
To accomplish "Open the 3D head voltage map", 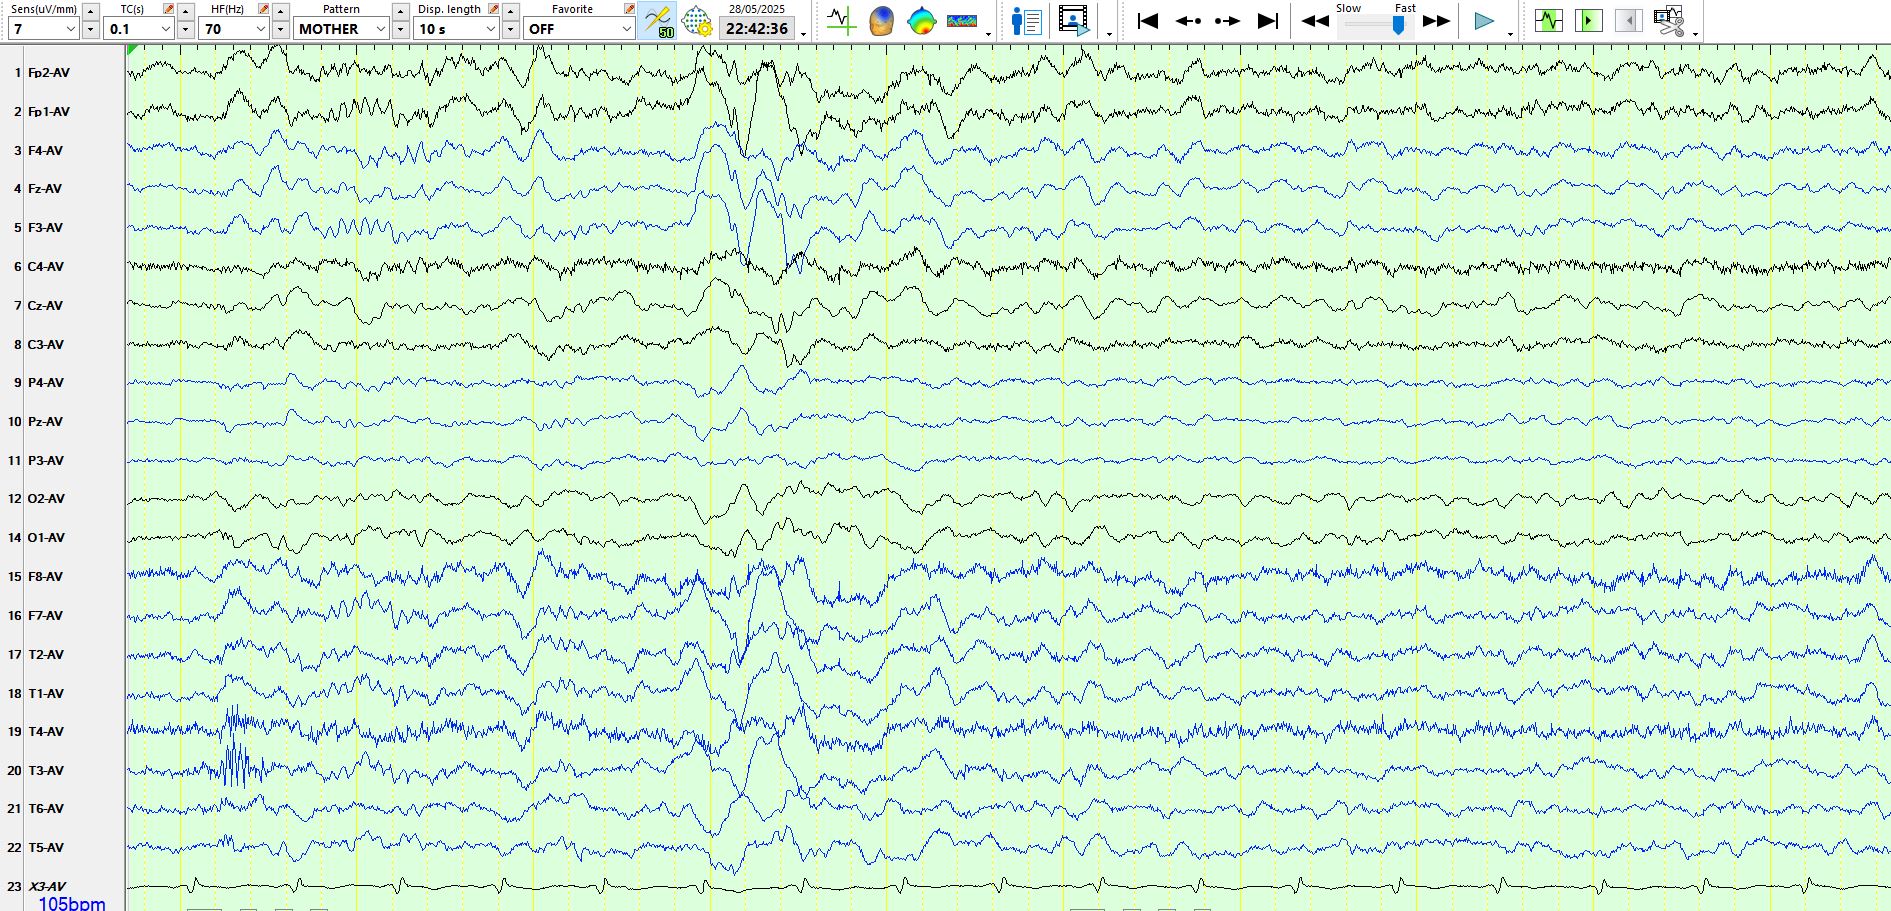I will click(x=881, y=20).
